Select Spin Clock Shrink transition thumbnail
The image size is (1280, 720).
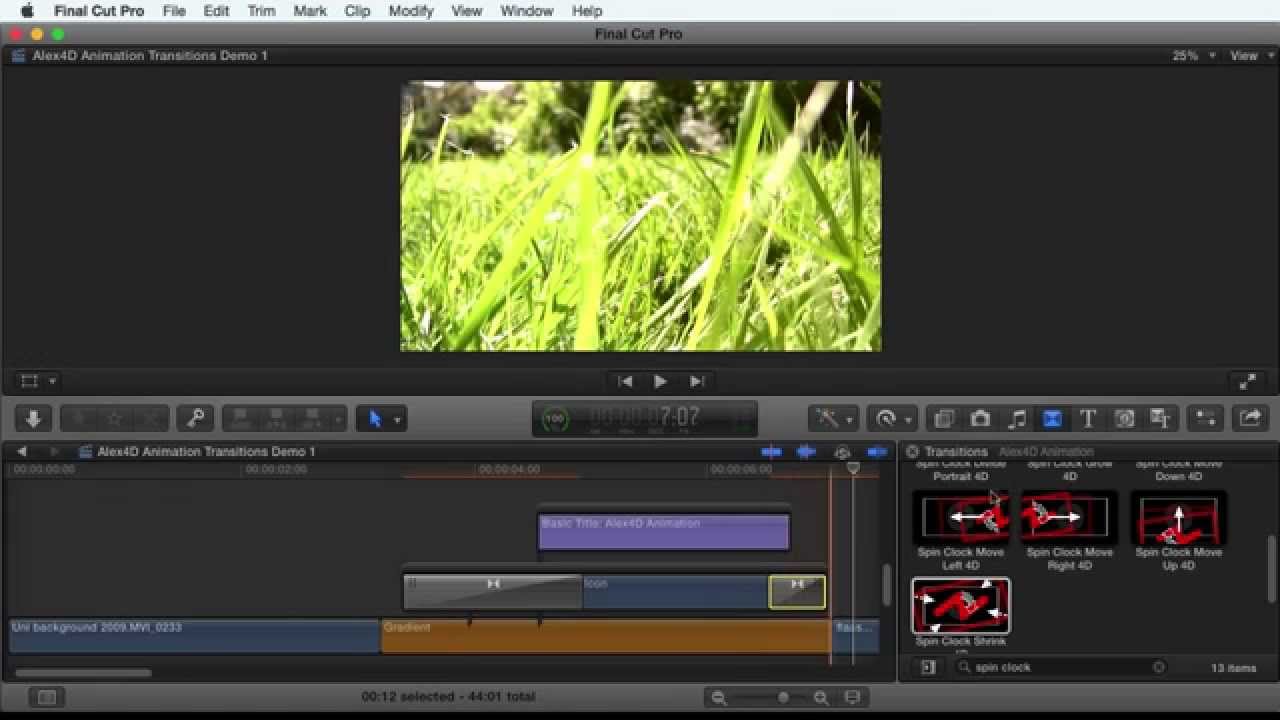pyautogui.click(x=961, y=606)
